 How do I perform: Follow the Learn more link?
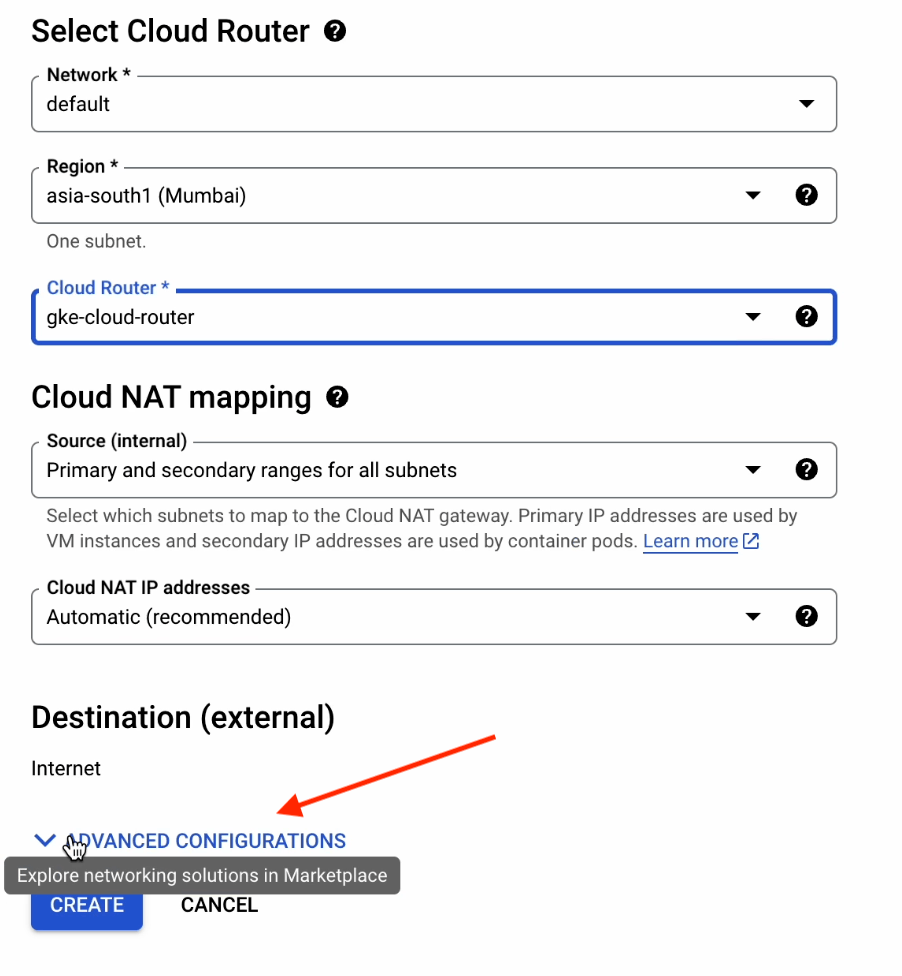690,542
